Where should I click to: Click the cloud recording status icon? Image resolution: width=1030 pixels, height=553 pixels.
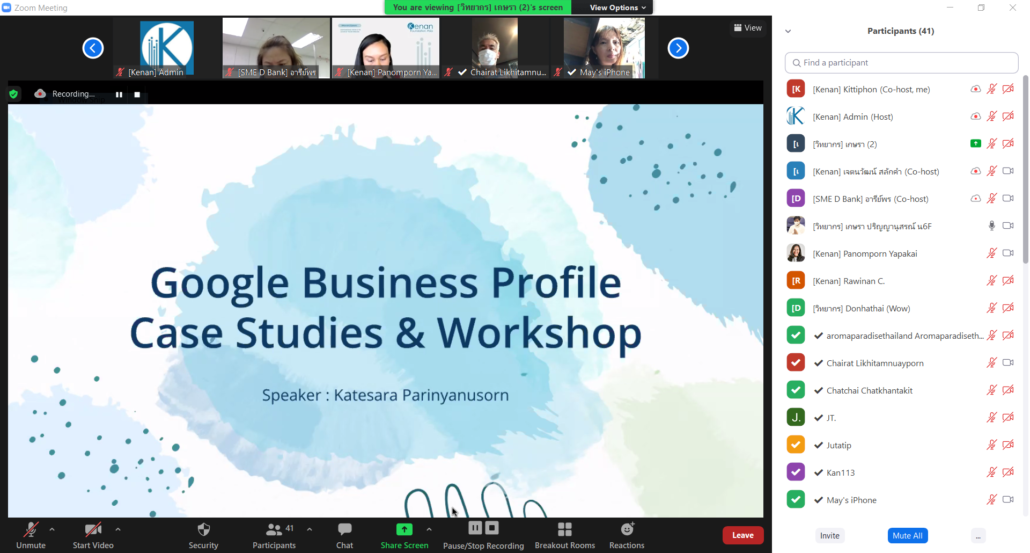point(40,93)
